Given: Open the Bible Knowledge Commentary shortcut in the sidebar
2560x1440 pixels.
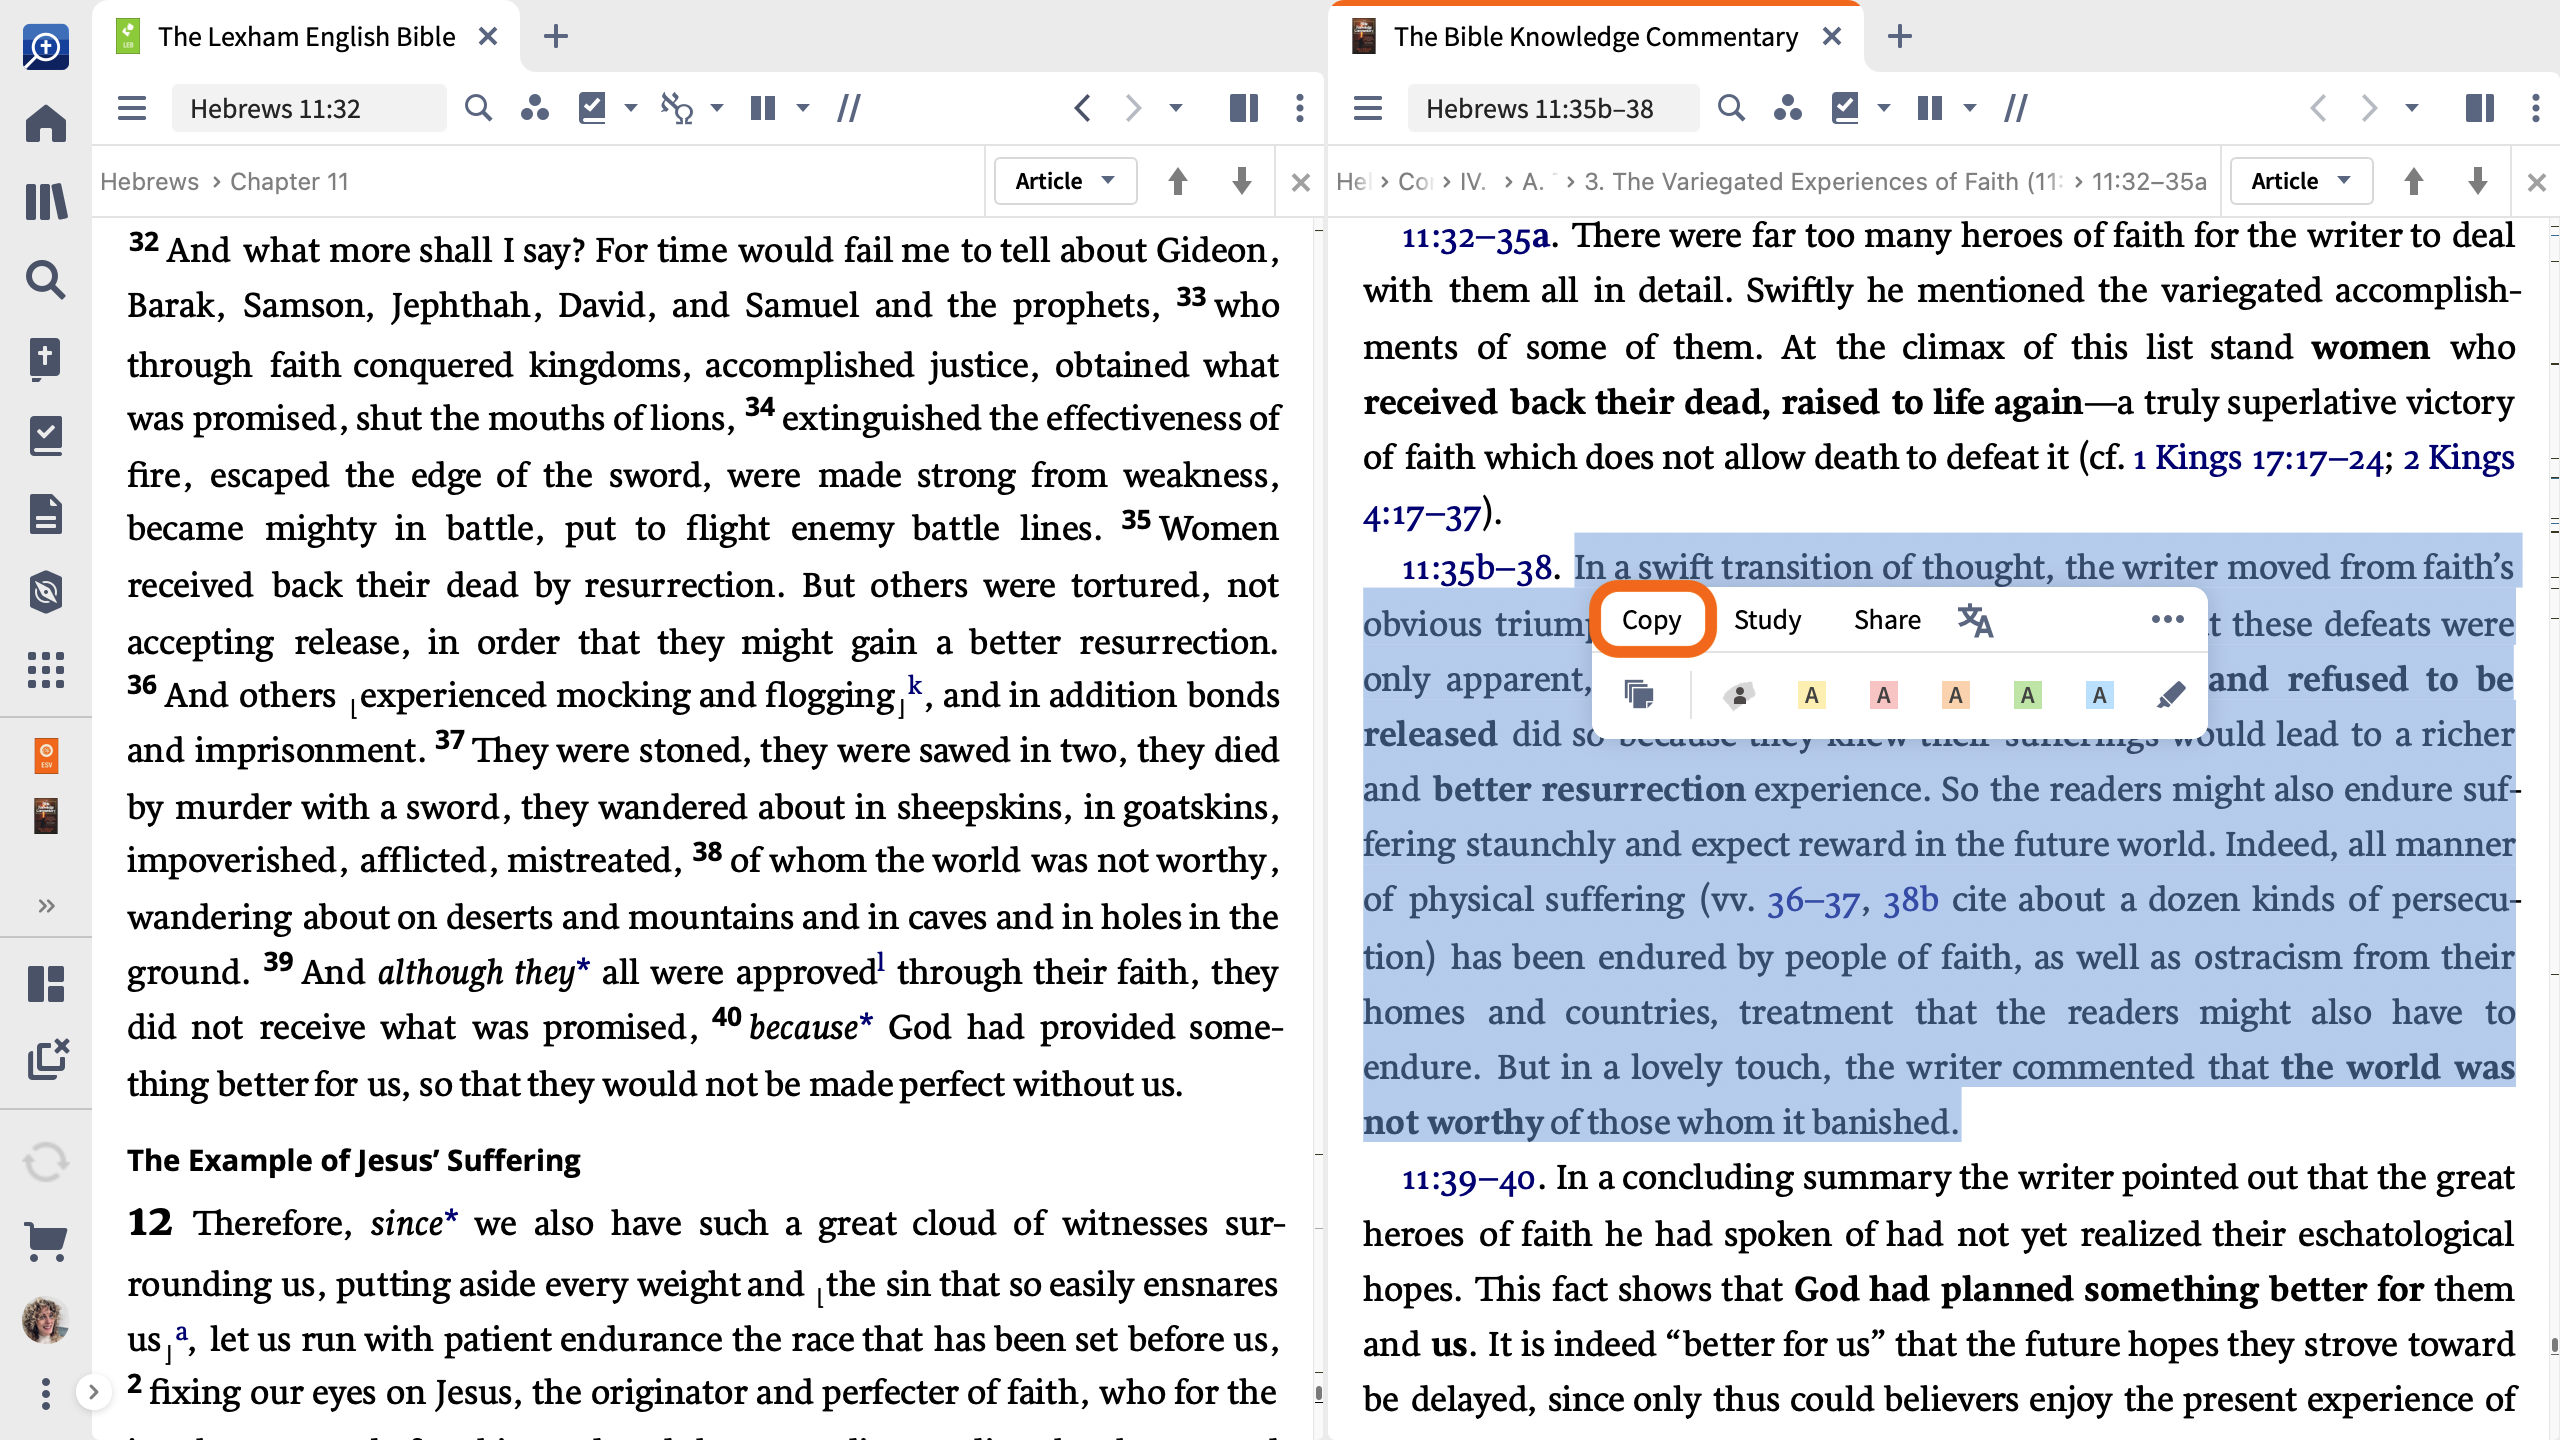Looking at the screenshot, I should tap(46, 816).
